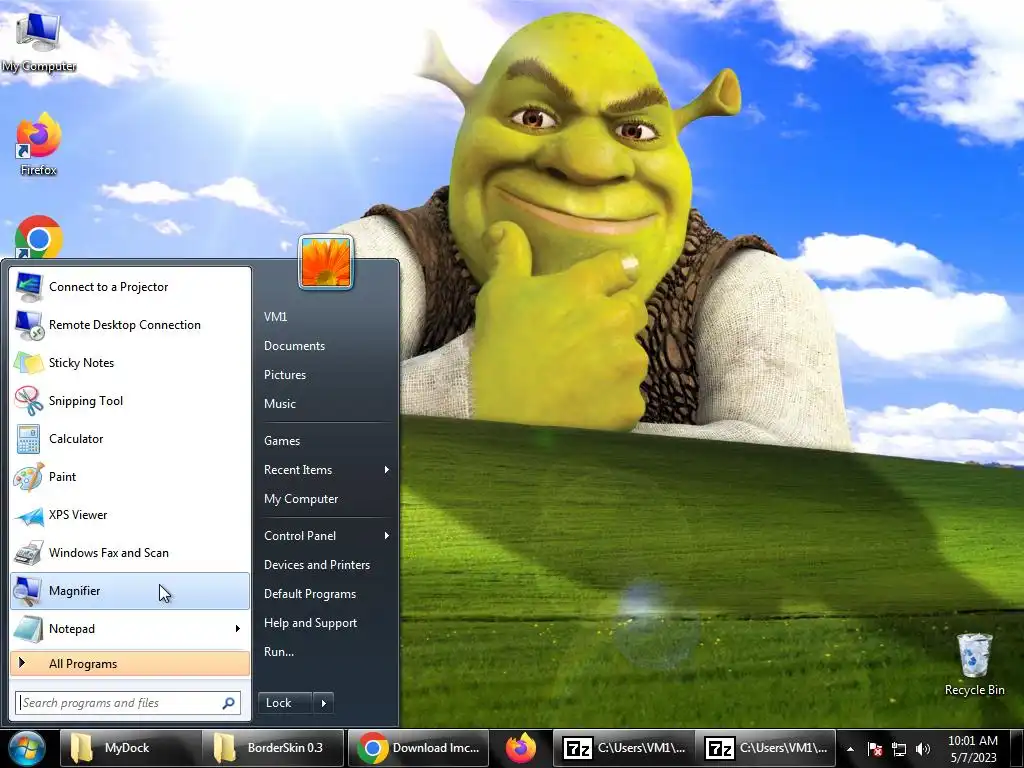Open My Computer in Start menu
Image resolution: width=1024 pixels, height=768 pixels.
300,499
